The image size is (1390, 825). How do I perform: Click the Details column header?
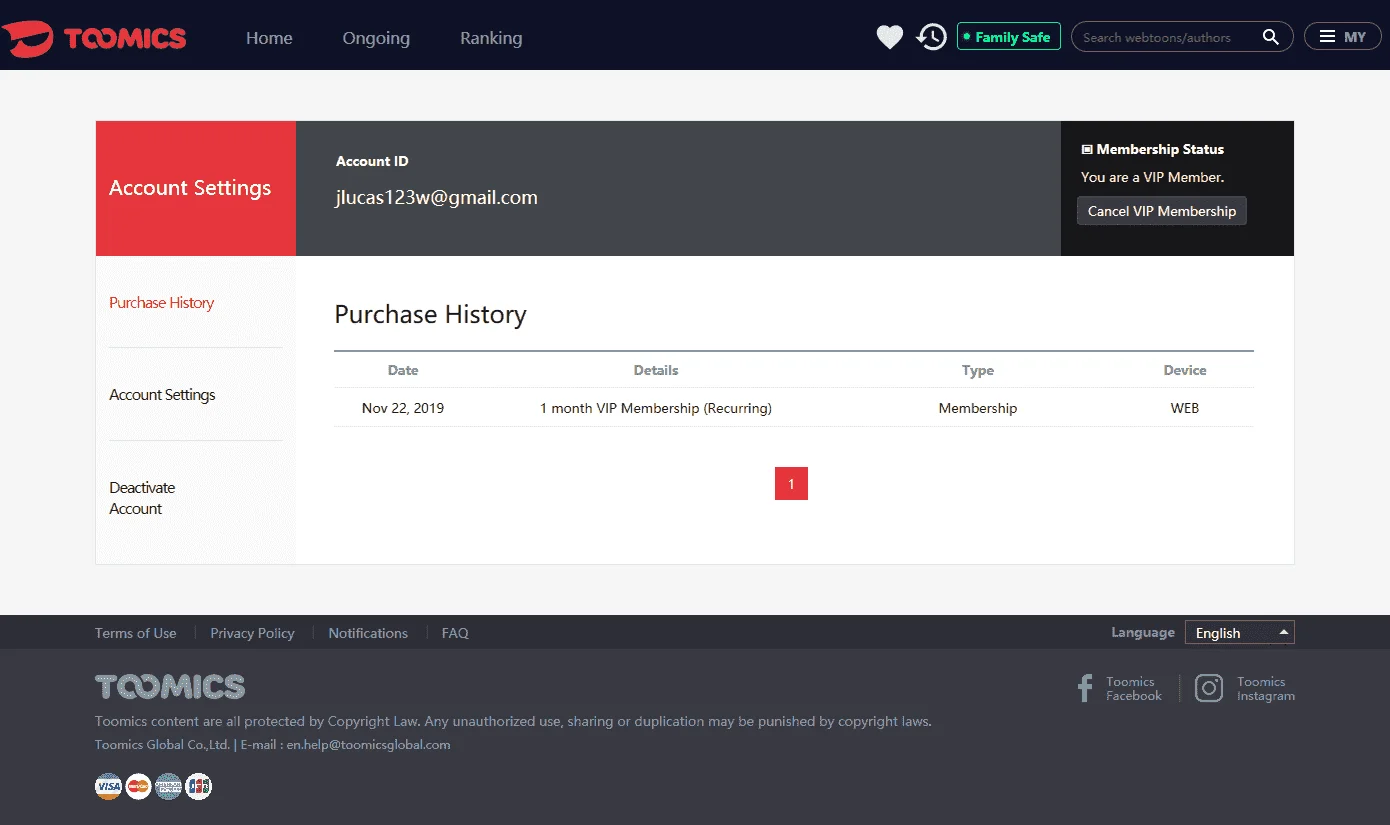(x=656, y=370)
